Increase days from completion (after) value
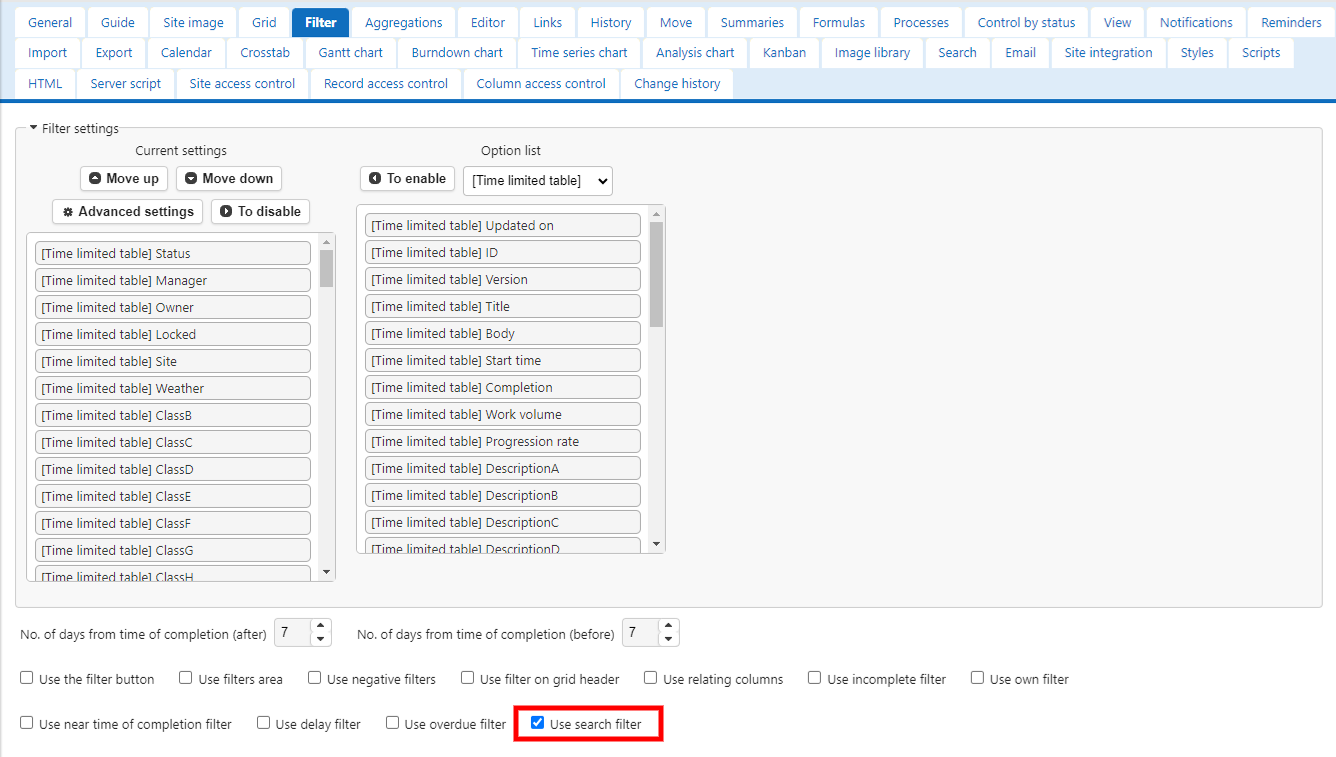The image size is (1336, 757). click(x=321, y=627)
